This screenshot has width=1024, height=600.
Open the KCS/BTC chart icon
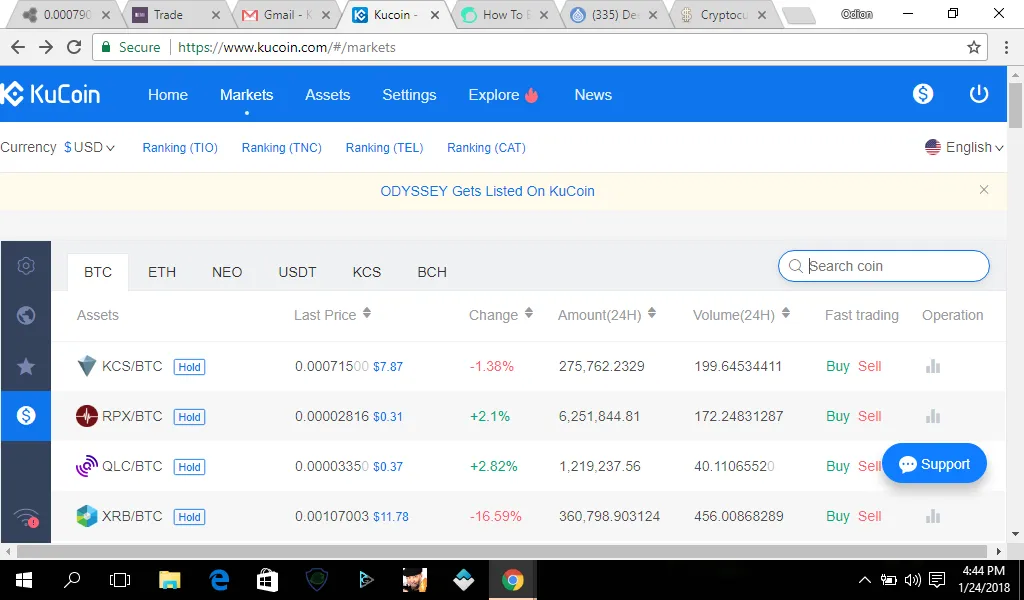point(933,366)
